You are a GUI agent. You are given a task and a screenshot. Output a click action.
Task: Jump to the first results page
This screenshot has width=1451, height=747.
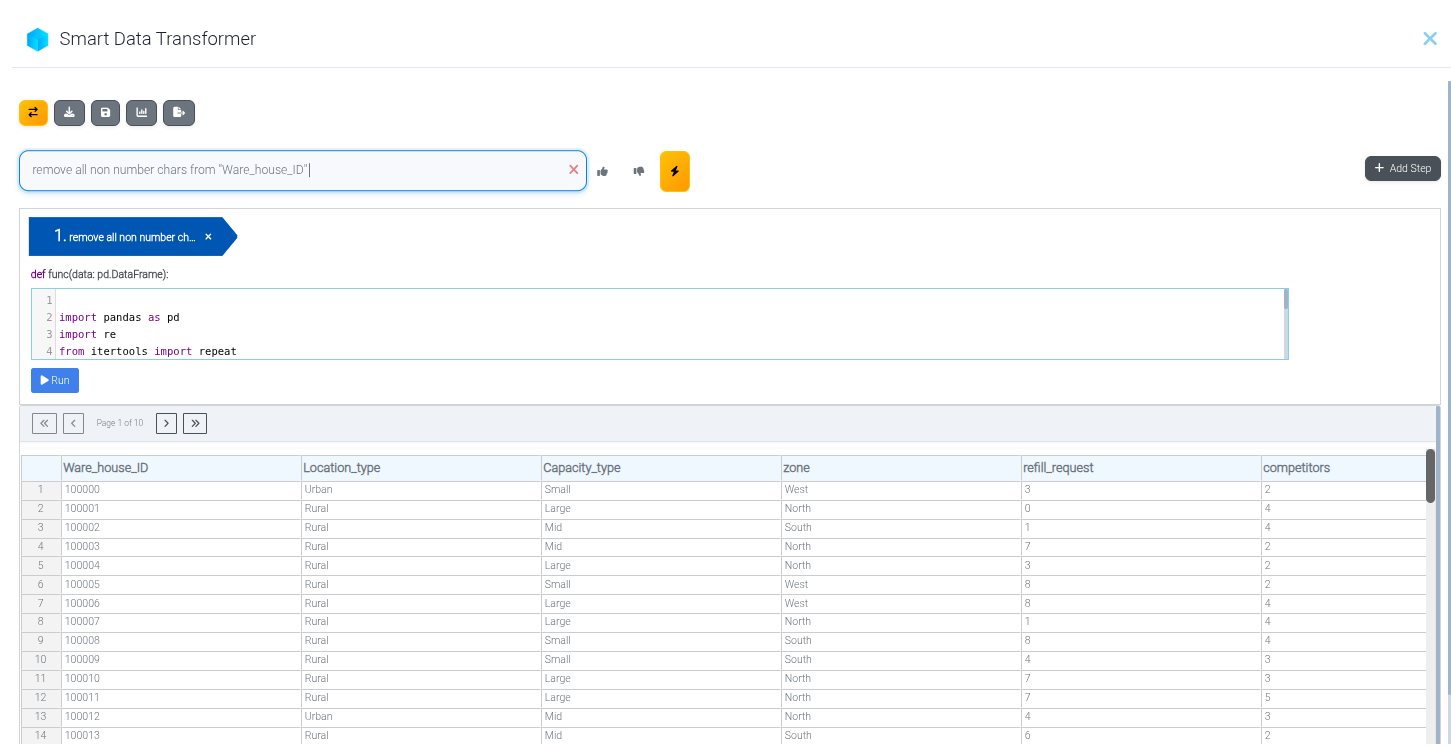tap(44, 423)
